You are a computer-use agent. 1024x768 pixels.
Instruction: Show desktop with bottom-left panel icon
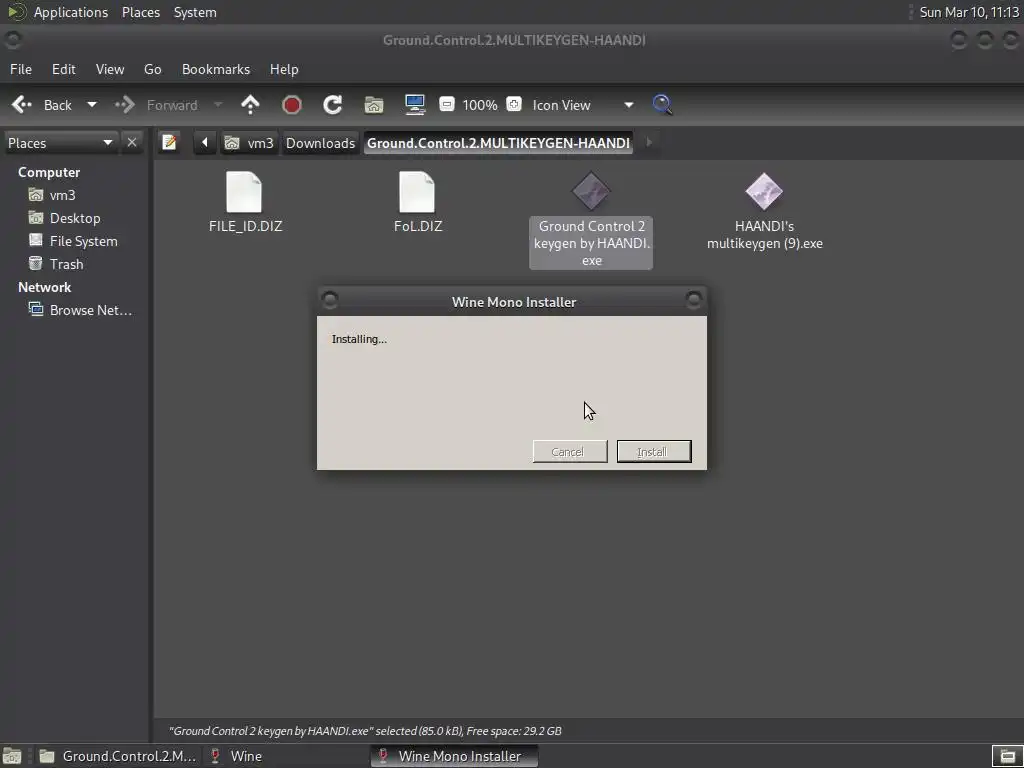pyautogui.click(x=12, y=756)
